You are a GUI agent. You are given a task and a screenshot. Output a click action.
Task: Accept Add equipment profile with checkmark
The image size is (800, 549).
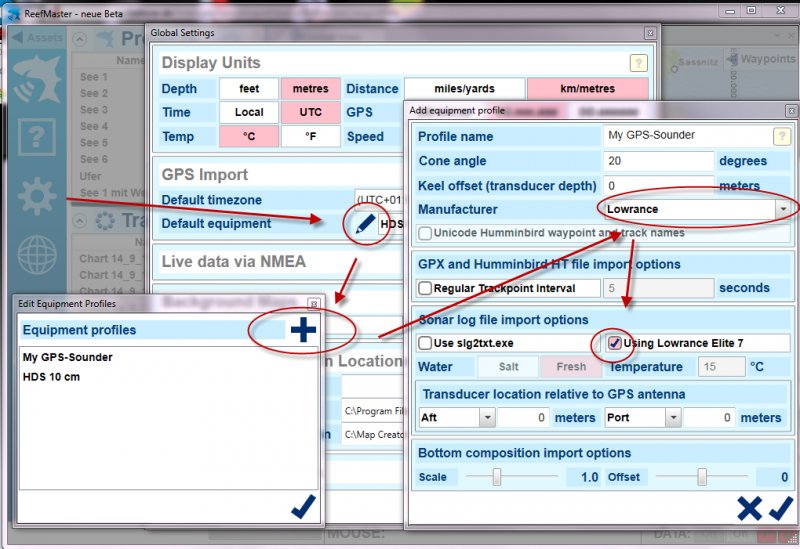[x=780, y=508]
